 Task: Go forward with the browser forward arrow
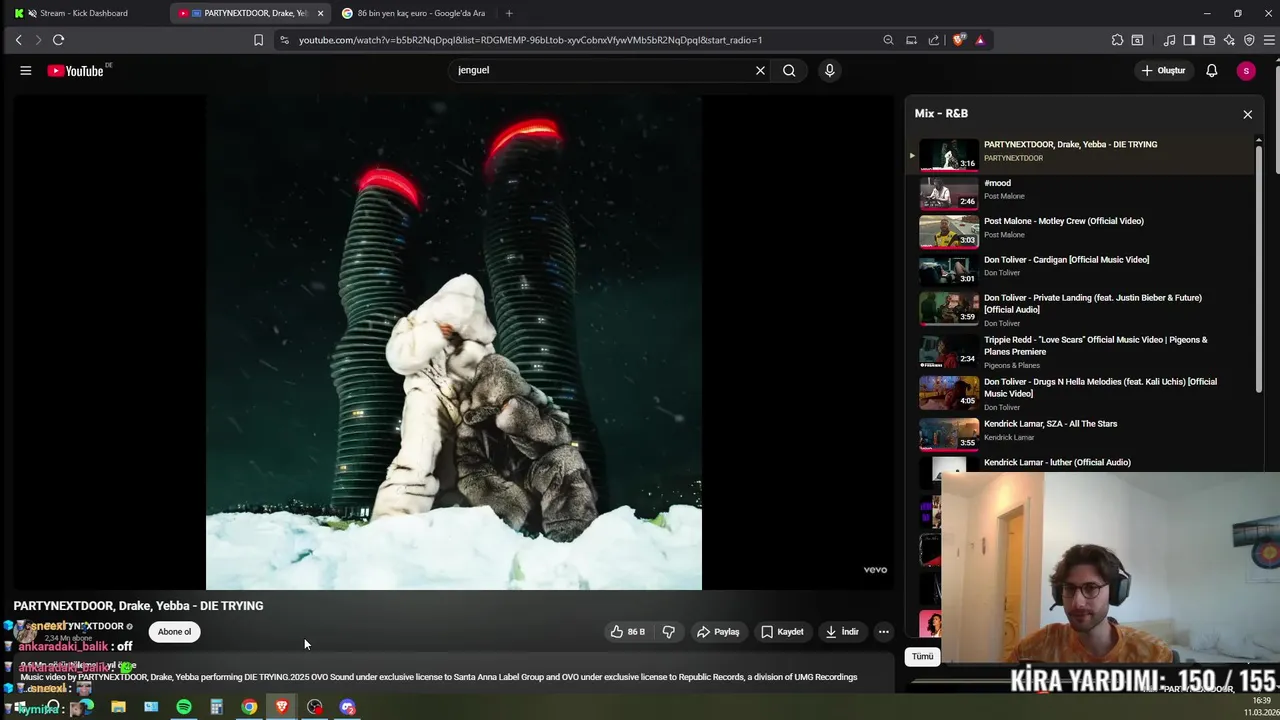(38, 40)
